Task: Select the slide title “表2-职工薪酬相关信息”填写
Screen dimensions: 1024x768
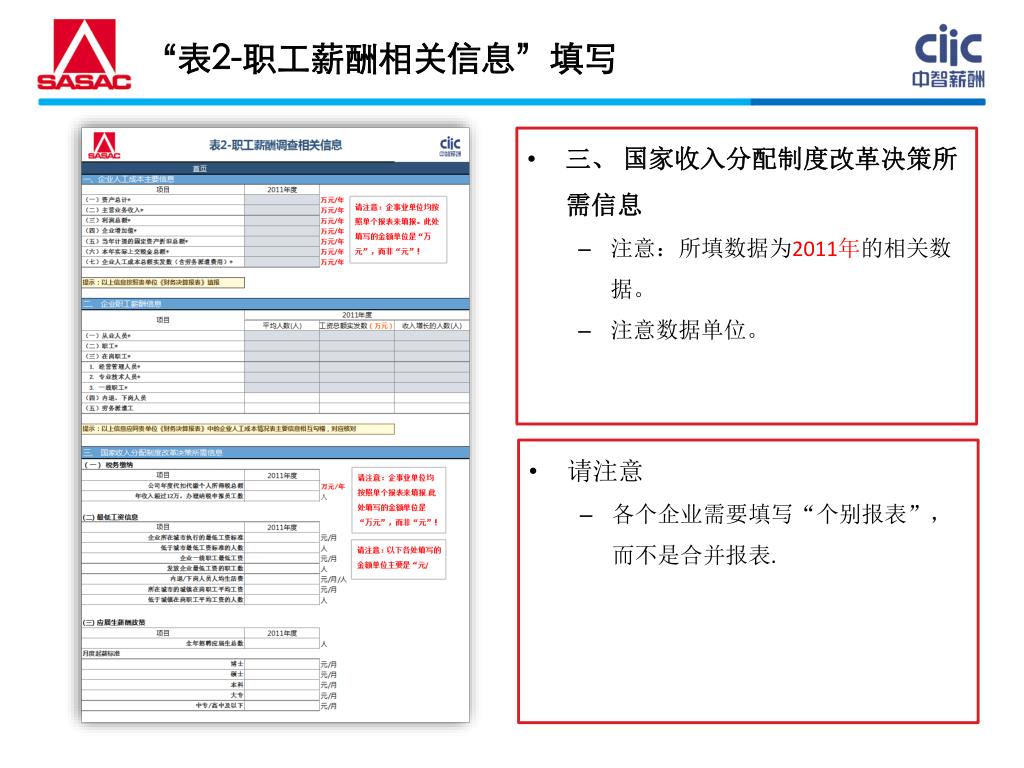Action: point(389,59)
